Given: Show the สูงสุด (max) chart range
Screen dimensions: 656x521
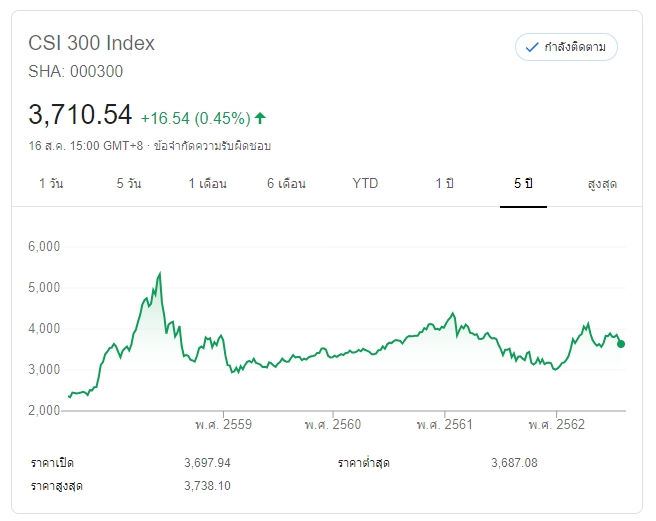Looking at the screenshot, I should 602,184.
